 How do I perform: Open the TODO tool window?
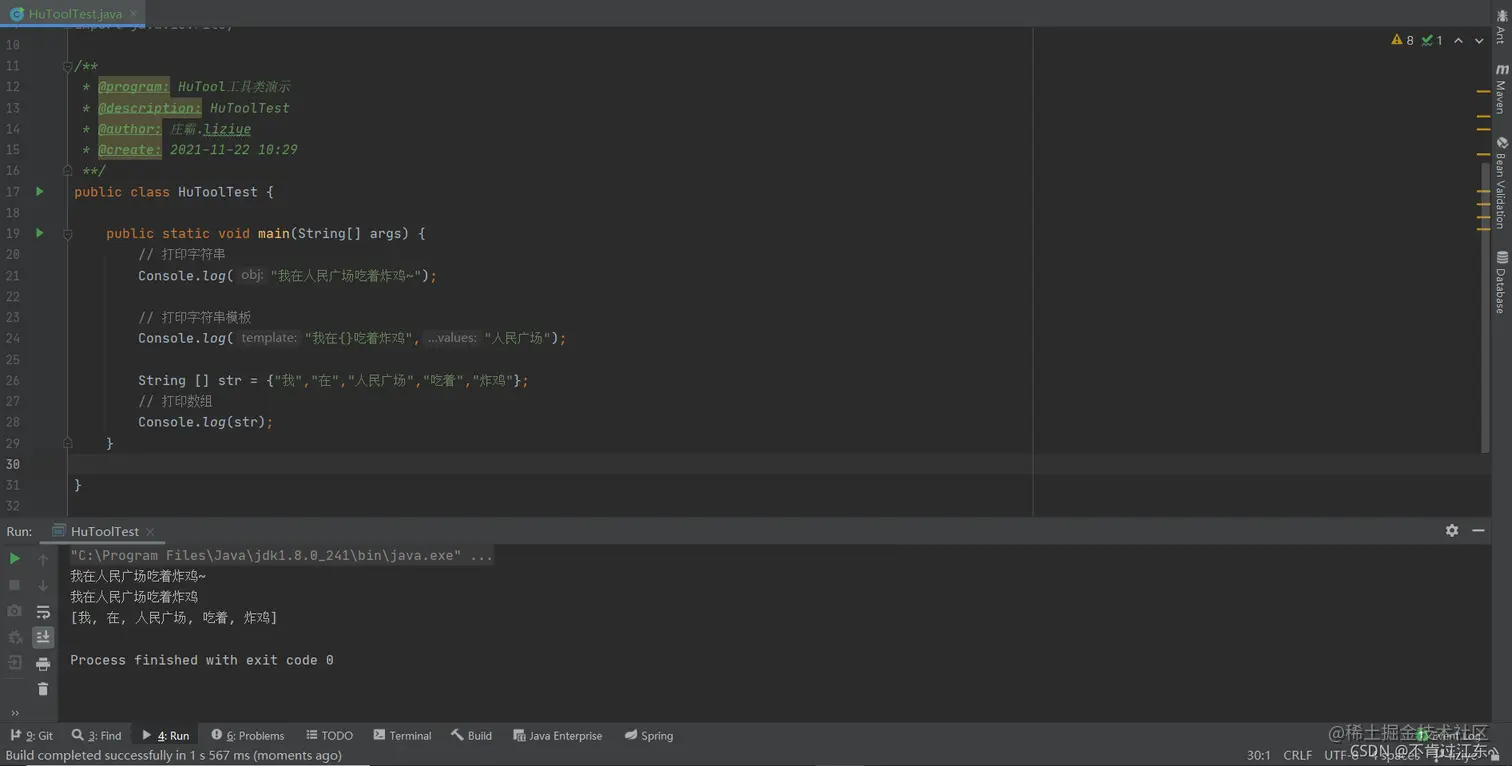pos(329,735)
